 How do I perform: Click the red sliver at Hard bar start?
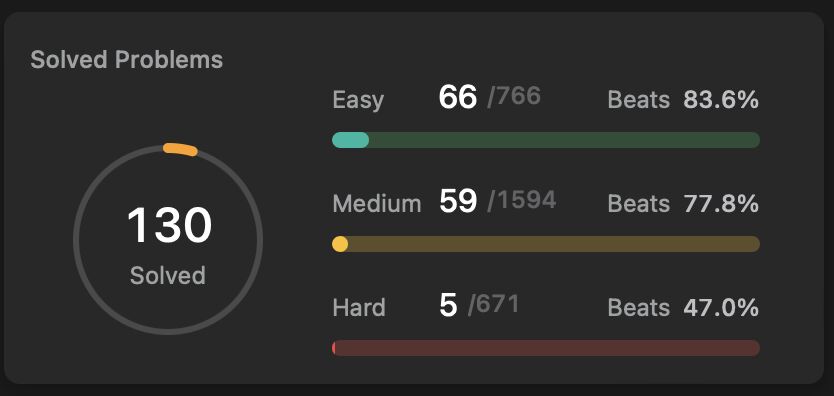click(x=333, y=348)
